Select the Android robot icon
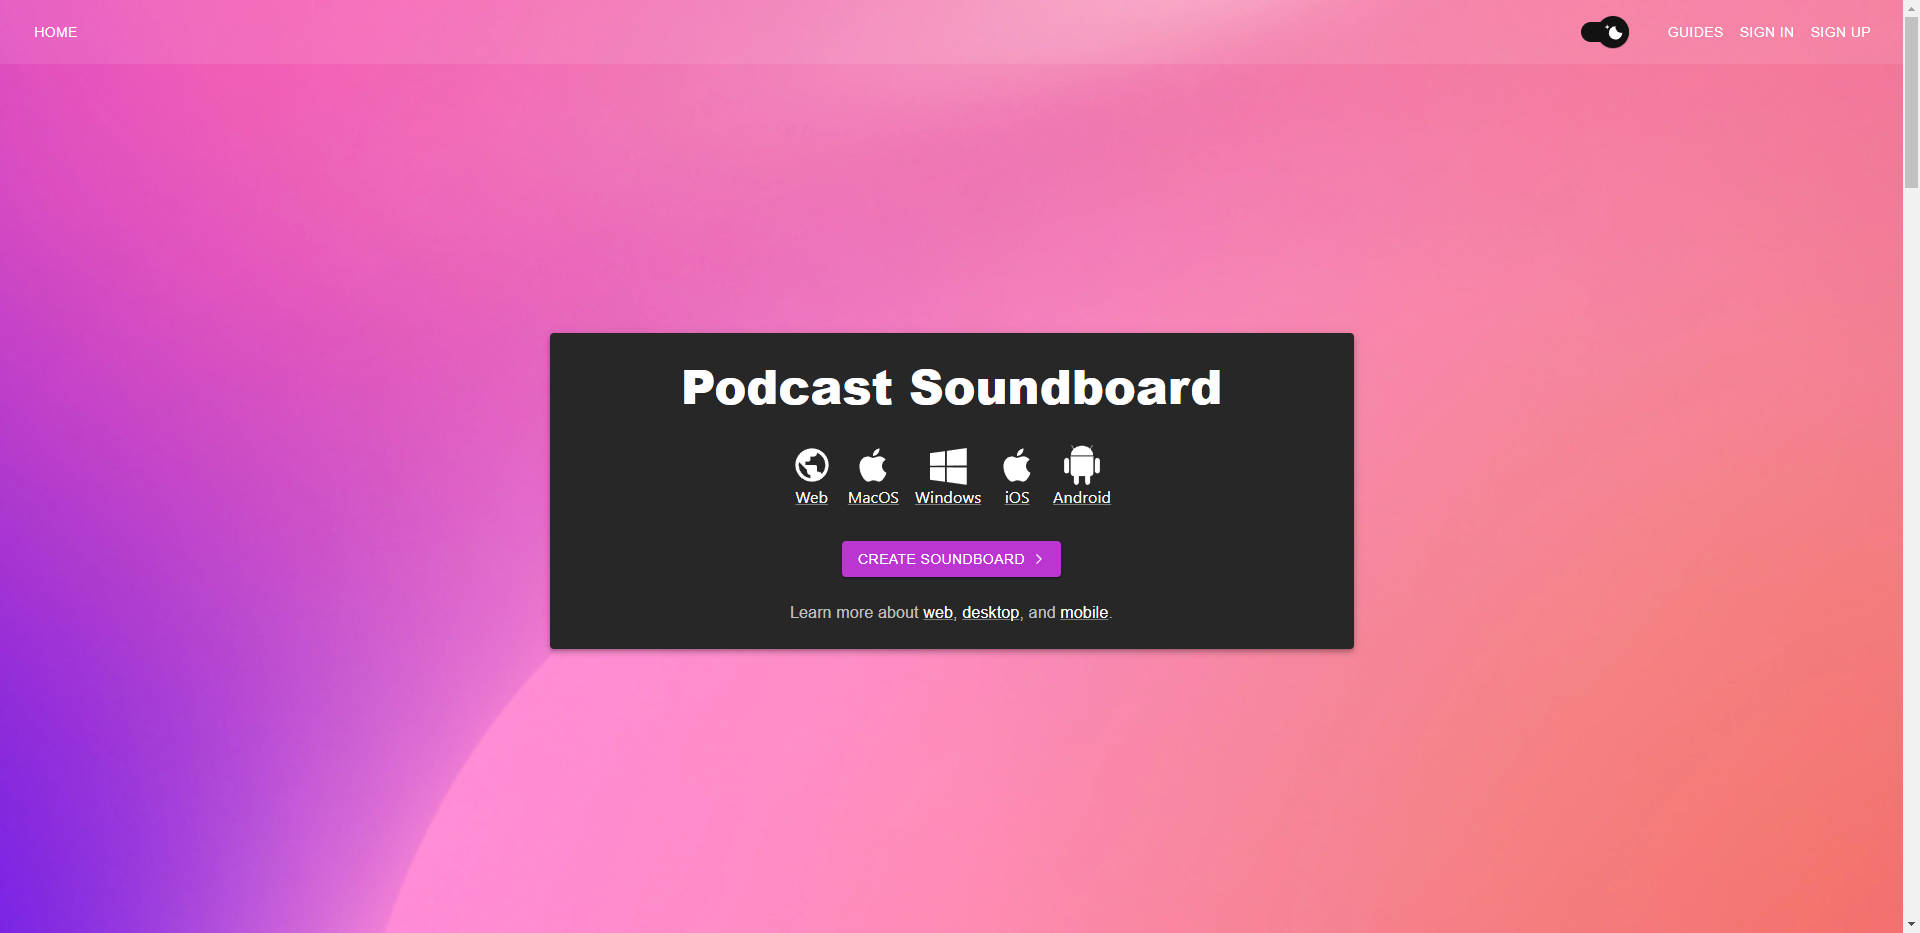Image resolution: width=1920 pixels, height=933 pixels. [x=1081, y=463]
